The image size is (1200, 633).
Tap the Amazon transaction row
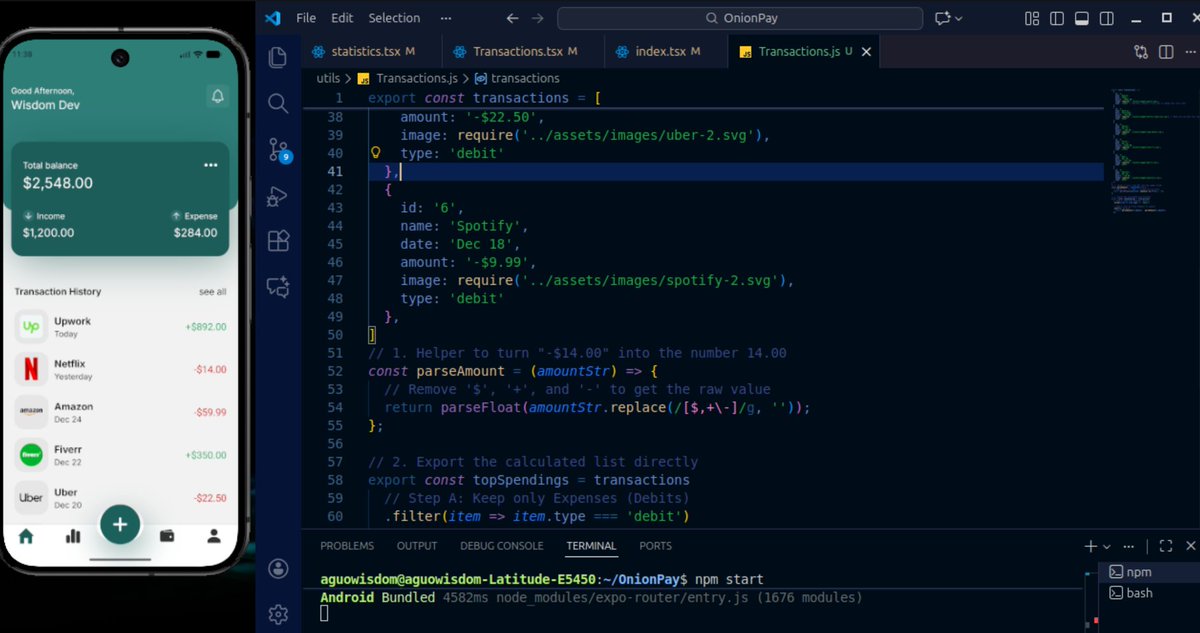pyautogui.click(x=120, y=412)
